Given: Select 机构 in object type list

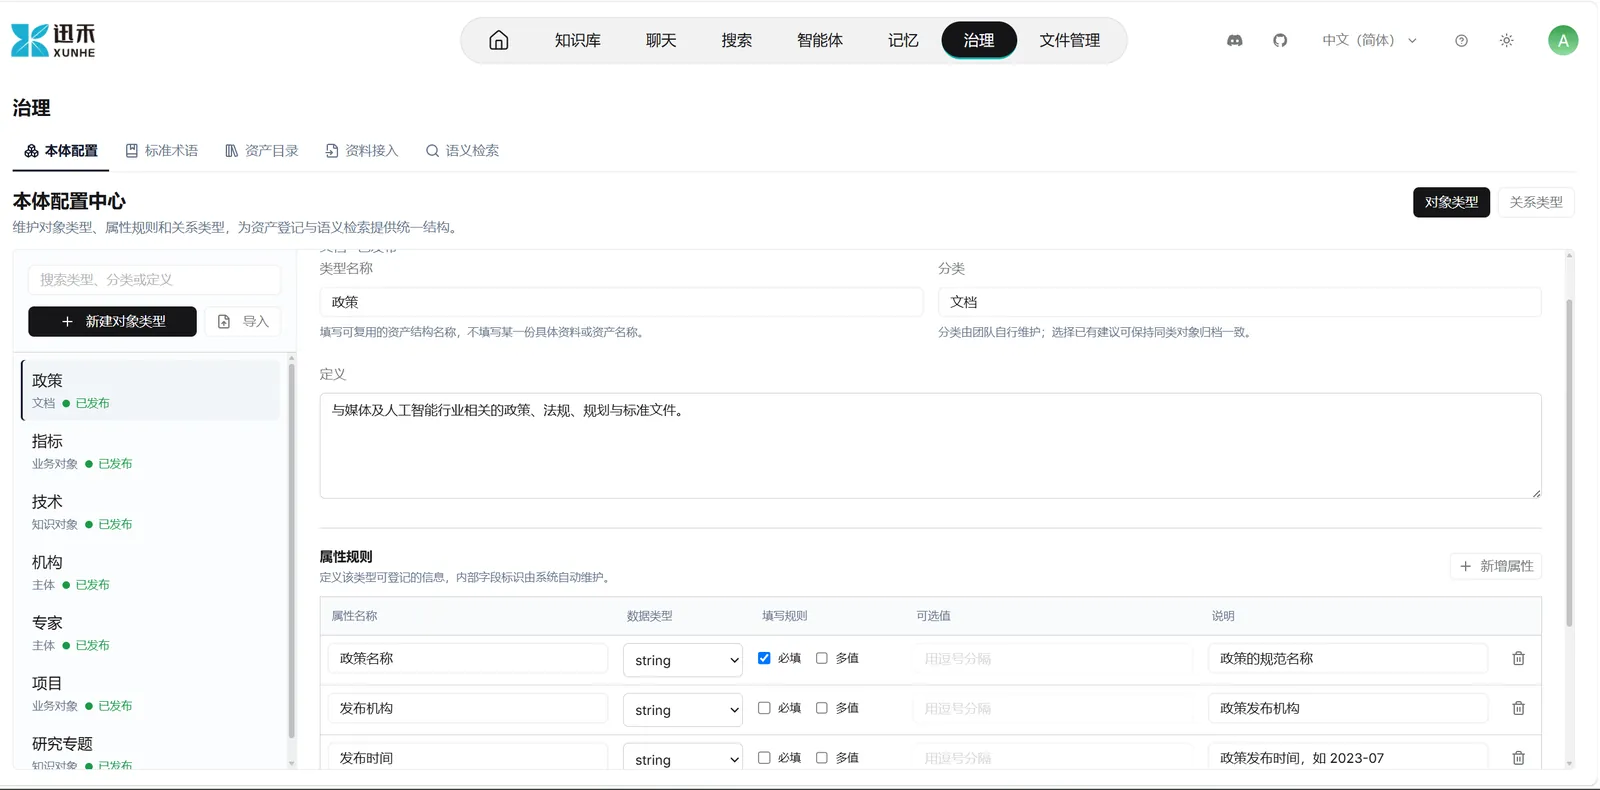Looking at the screenshot, I should pos(151,572).
